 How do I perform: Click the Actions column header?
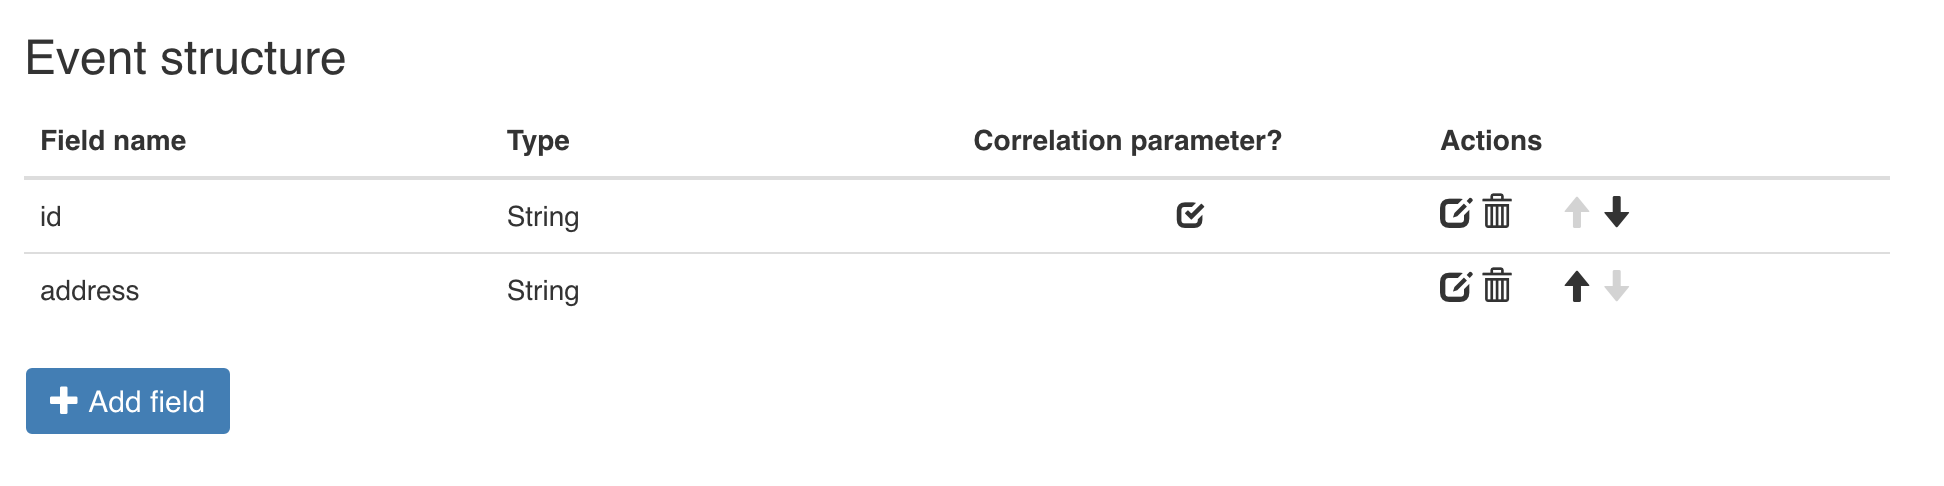tap(1490, 141)
